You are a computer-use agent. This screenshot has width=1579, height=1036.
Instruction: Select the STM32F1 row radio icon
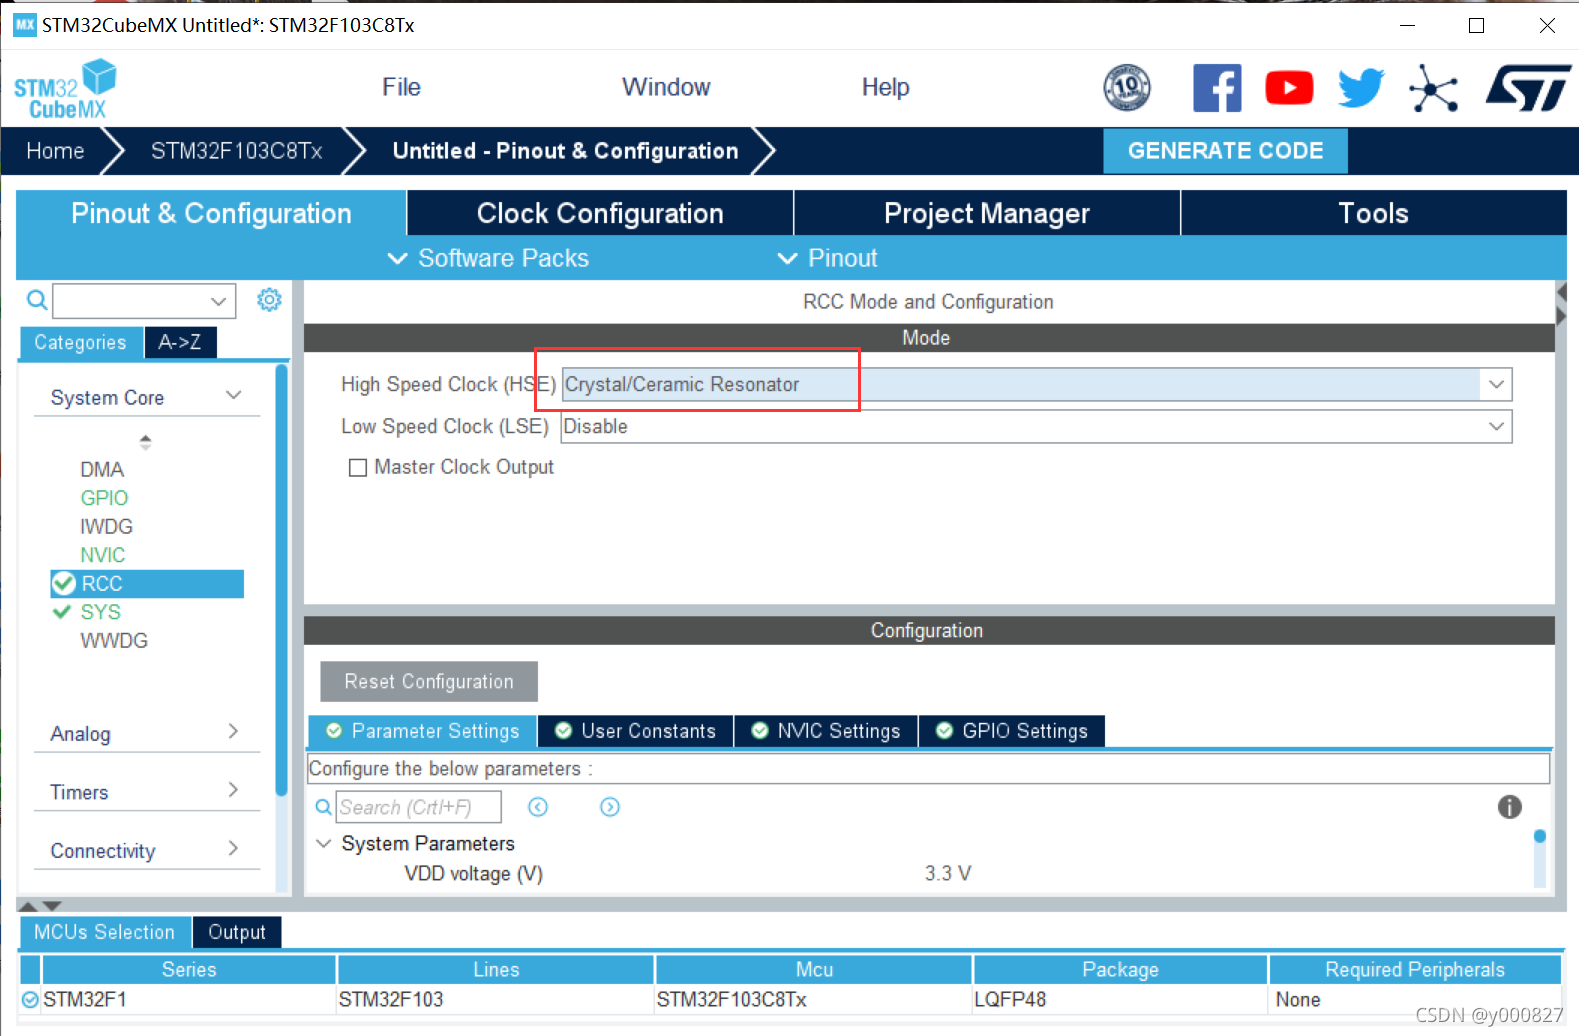point(30,999)
